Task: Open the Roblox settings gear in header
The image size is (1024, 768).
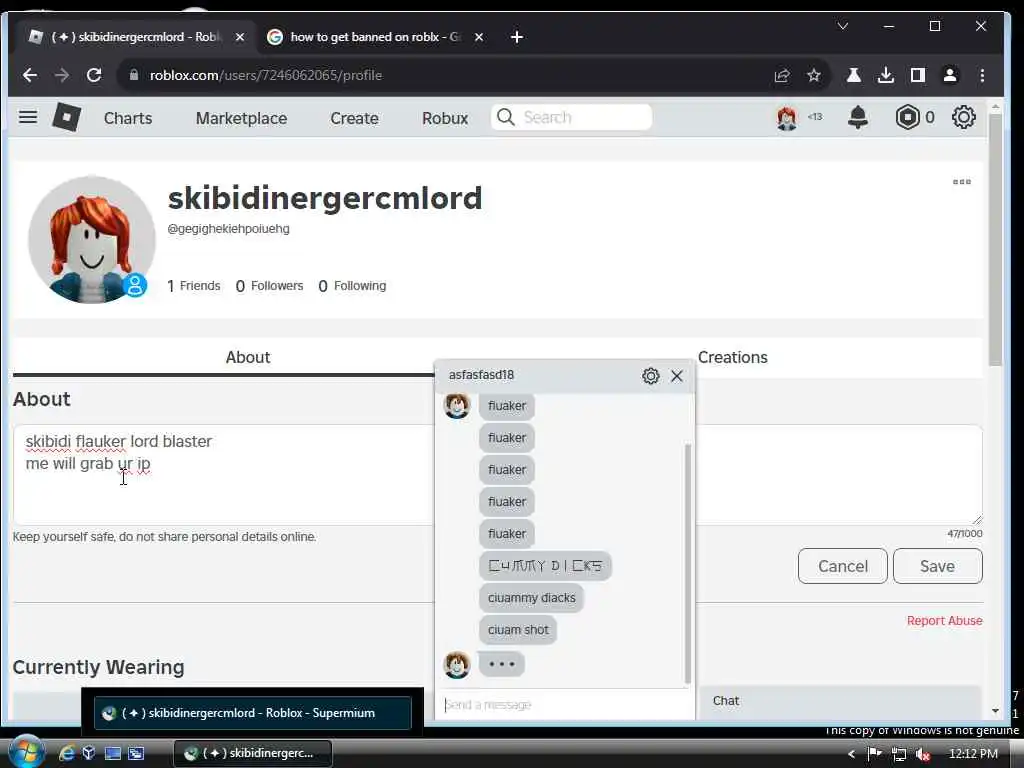Action: tap(963, 118)
